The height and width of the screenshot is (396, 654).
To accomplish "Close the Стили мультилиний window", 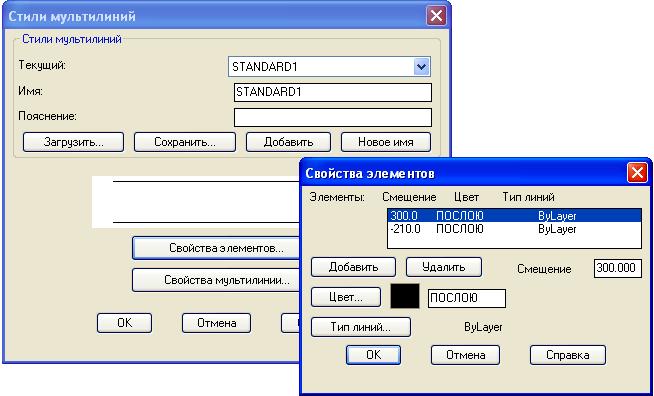I will (x=436, y=16).
